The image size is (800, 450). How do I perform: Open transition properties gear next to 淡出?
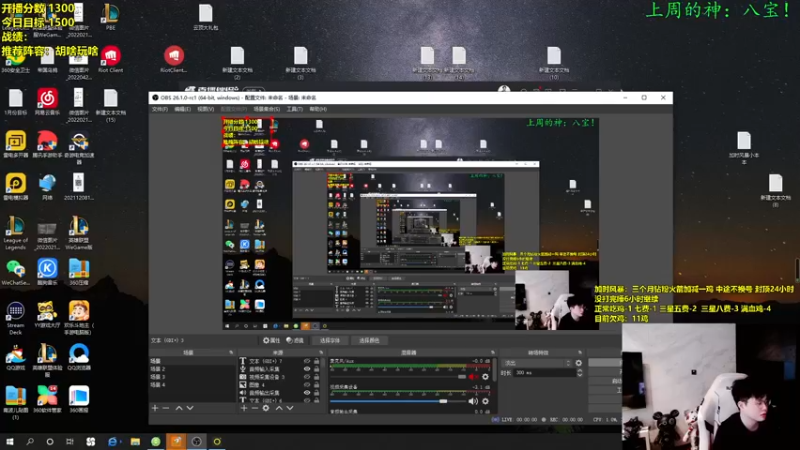click(x=579, y=363)
